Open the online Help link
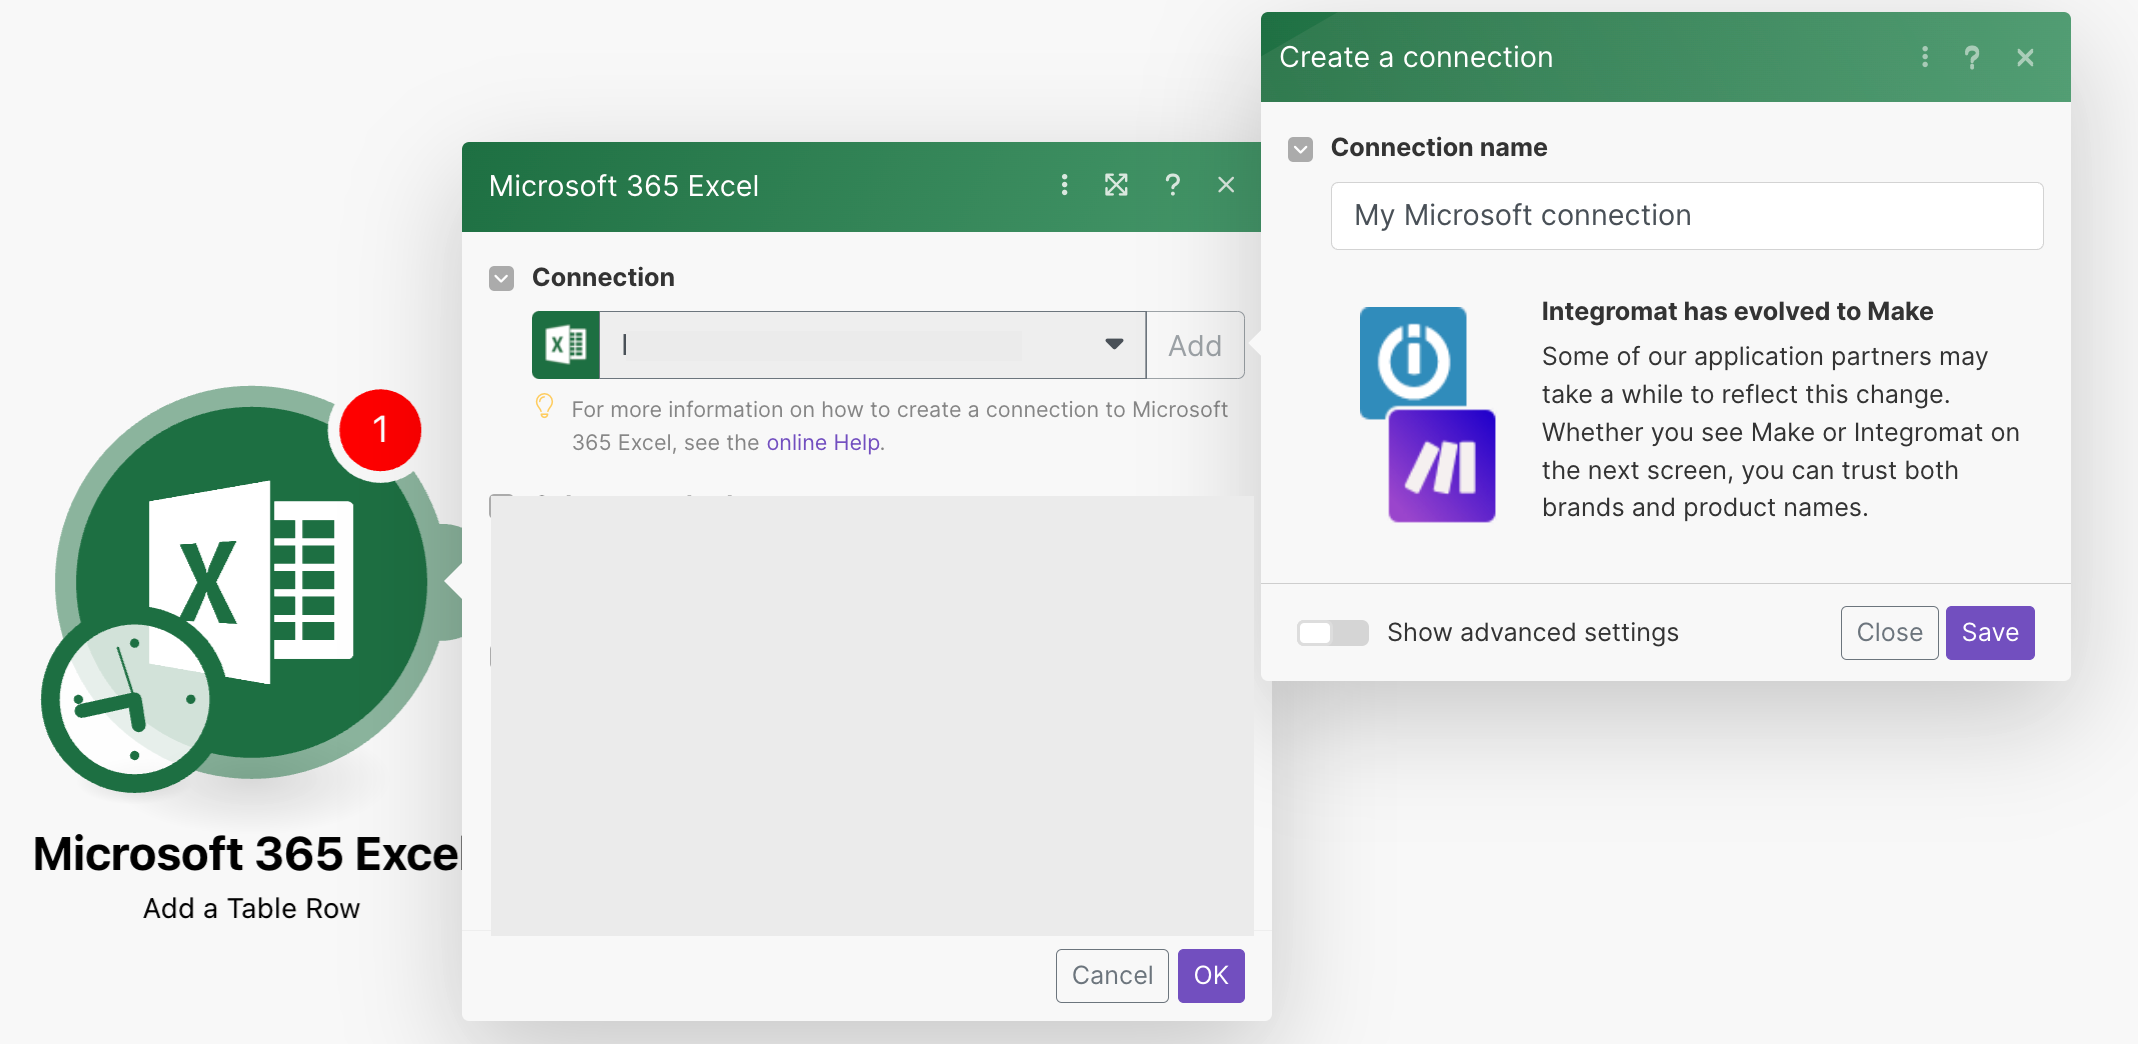Viewport: 2138px width, 1044px height. click(x=825, y=442)
